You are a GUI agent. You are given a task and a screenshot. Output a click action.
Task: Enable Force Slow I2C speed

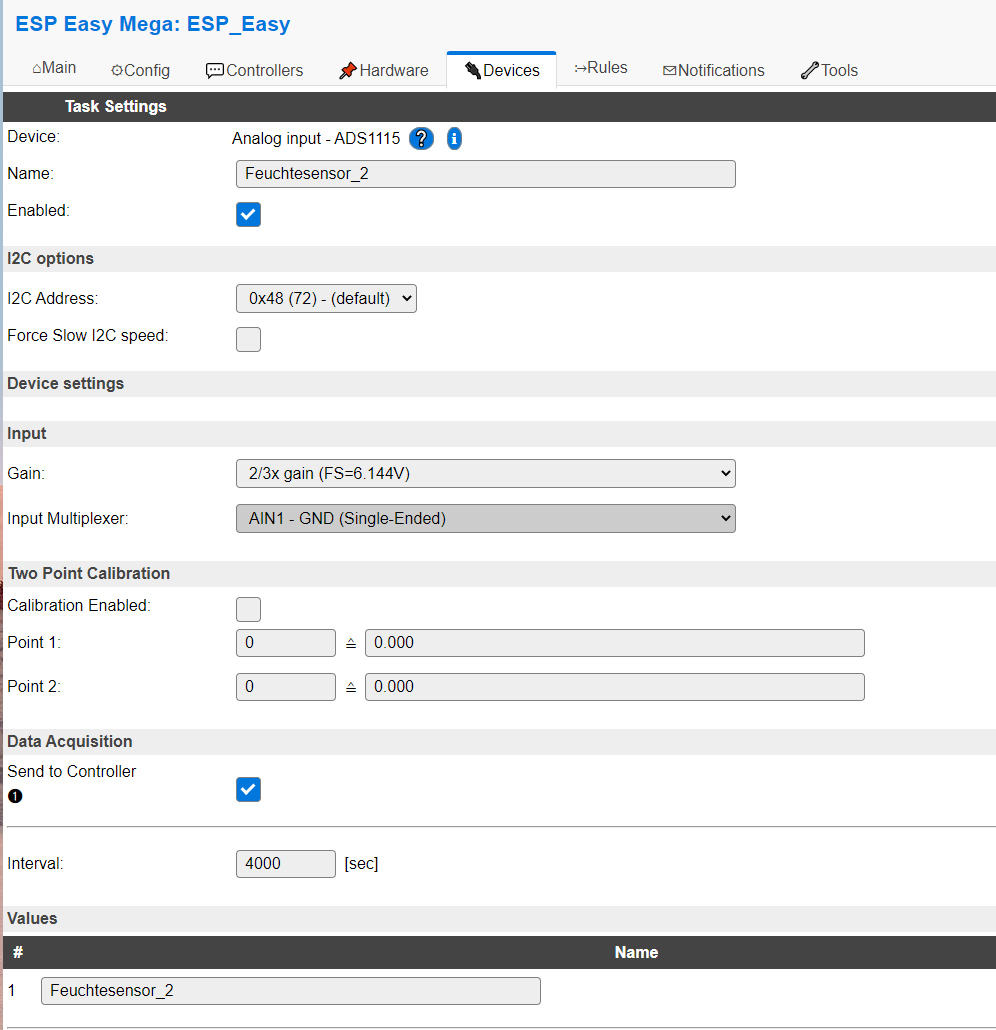tap(248, 339)
